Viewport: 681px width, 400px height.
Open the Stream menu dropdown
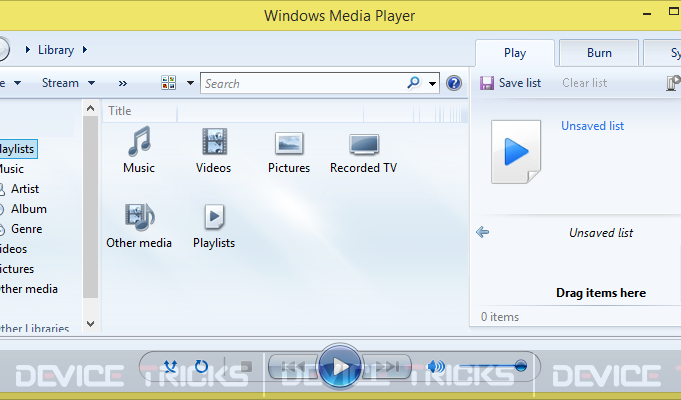pos(68,83)
